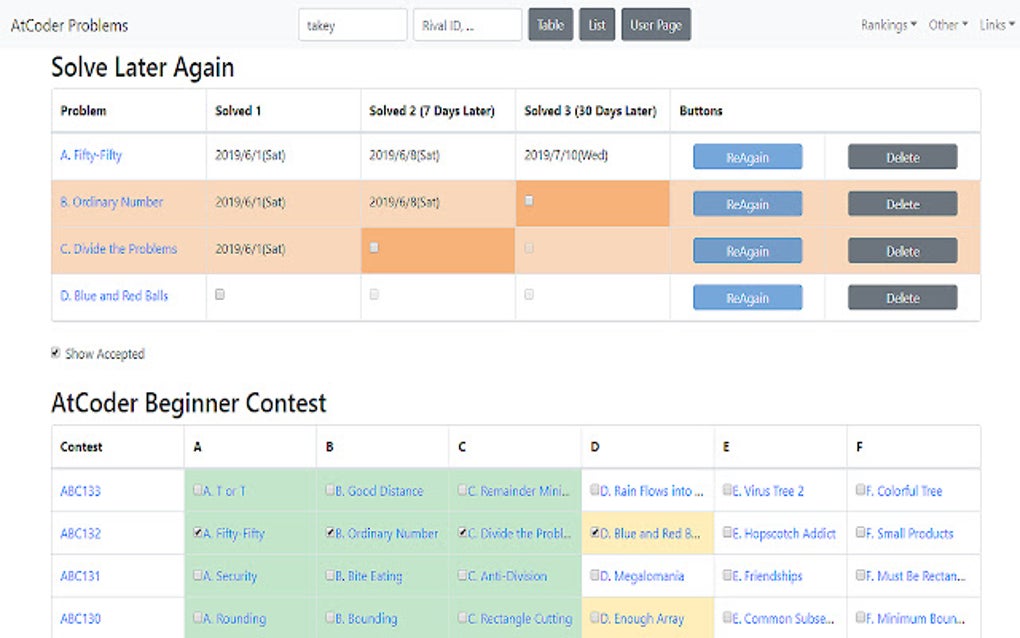This screenshot has height=638, width=1020.
Task: Go to AtCoder Problems home
Action: pyautogui.click(x=70, y=25)
